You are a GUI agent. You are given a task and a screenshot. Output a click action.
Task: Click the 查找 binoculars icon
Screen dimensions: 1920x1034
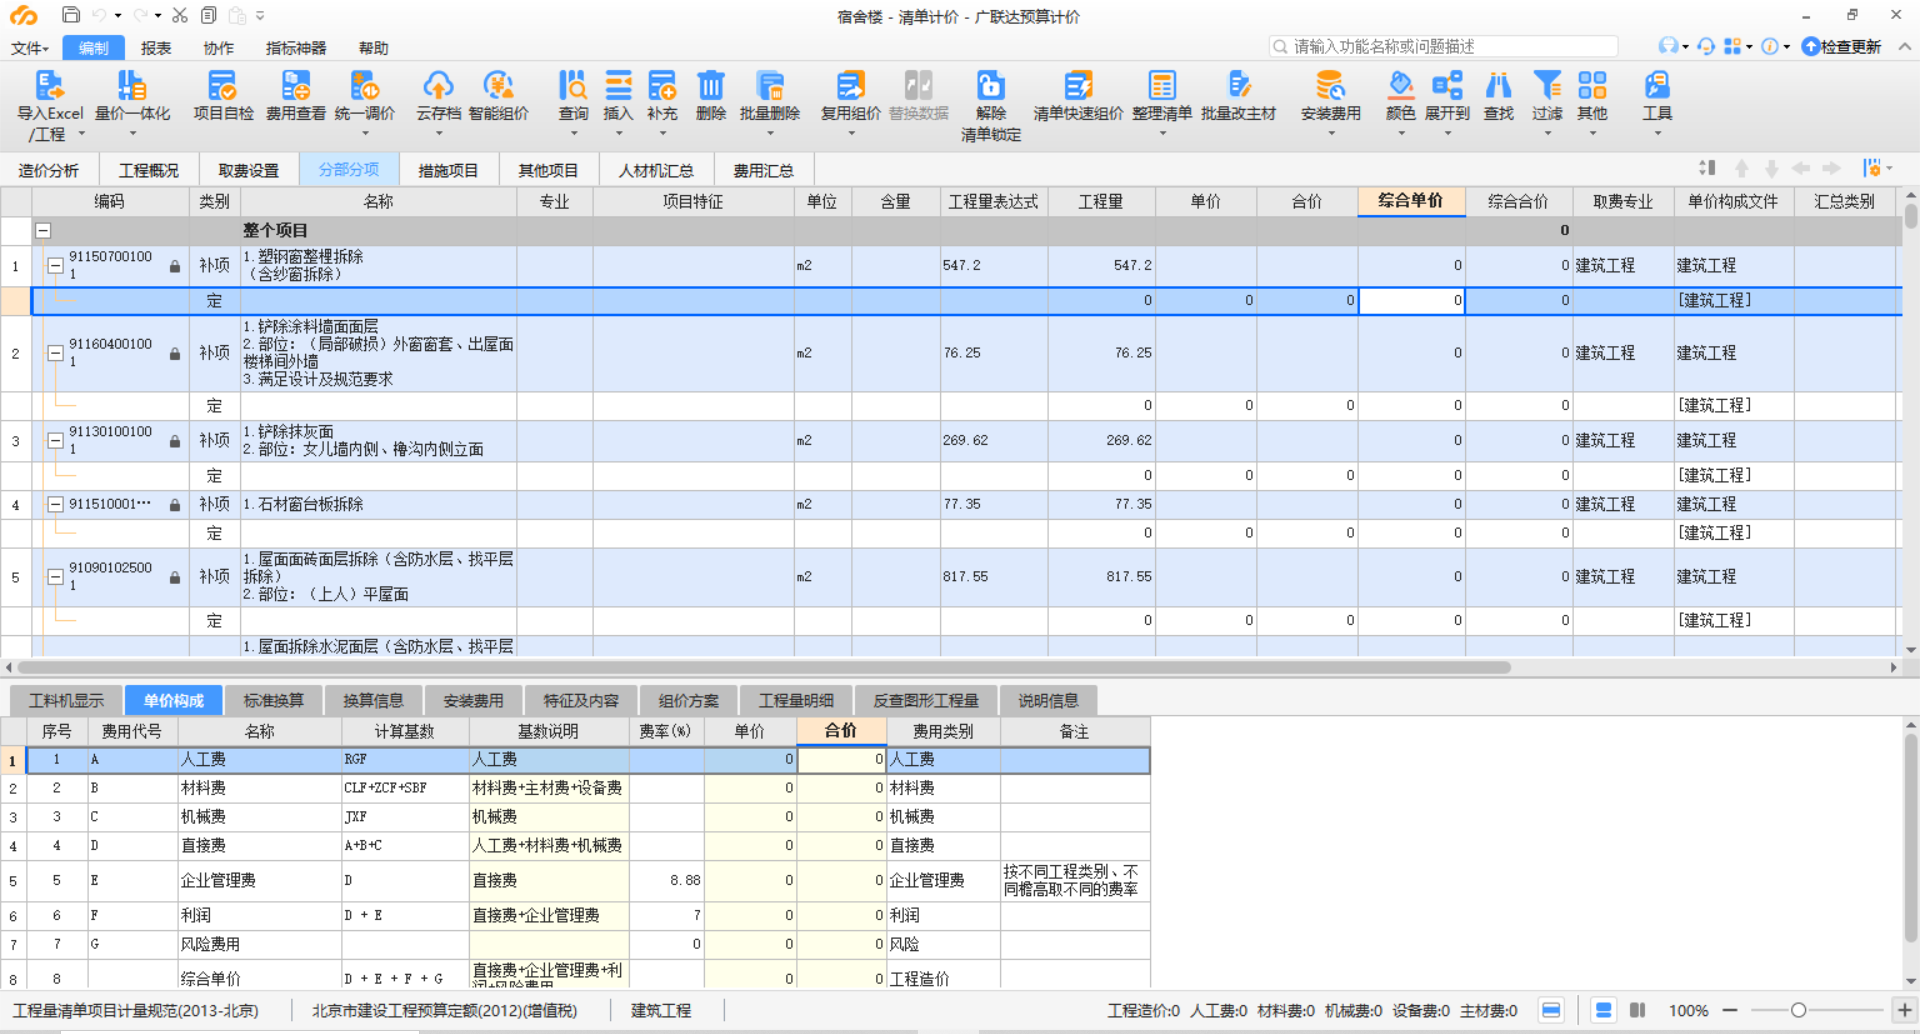1498,86
